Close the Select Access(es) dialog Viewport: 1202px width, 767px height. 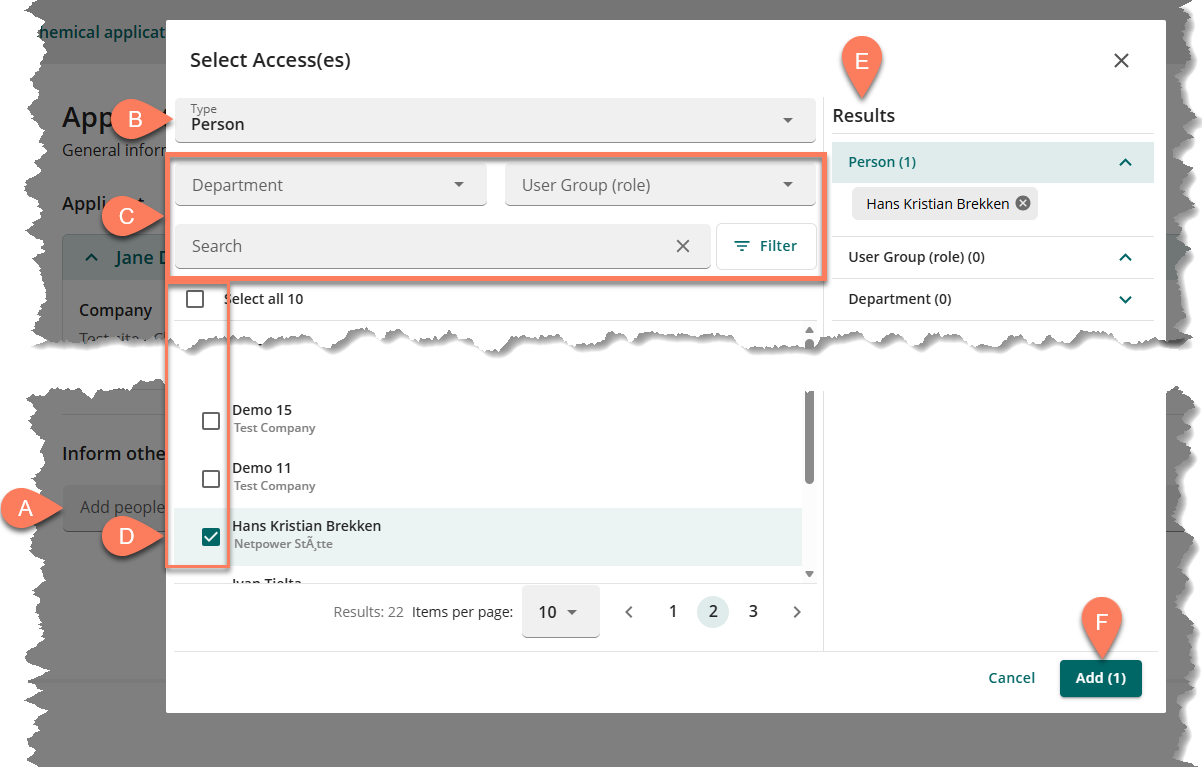1121,61
